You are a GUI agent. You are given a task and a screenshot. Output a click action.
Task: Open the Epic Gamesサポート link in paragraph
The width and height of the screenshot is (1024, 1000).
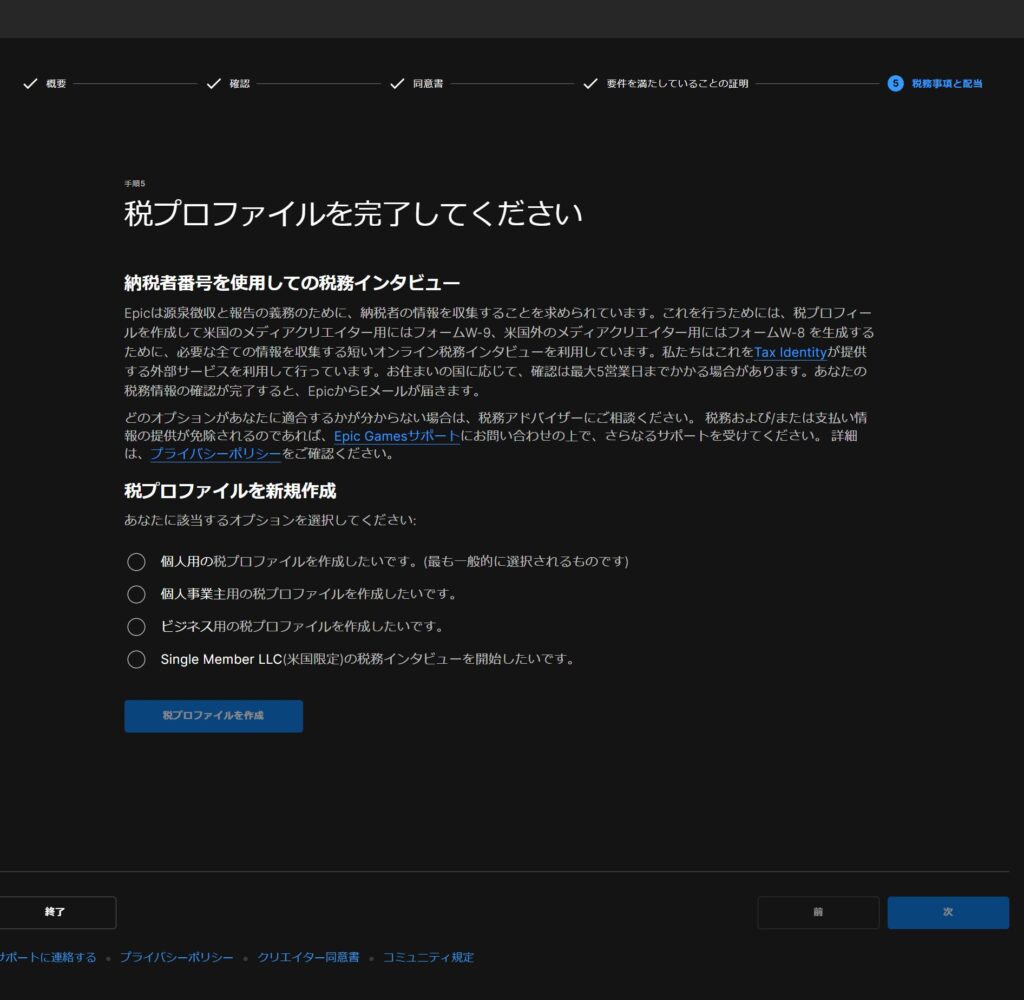pos(397,436)
